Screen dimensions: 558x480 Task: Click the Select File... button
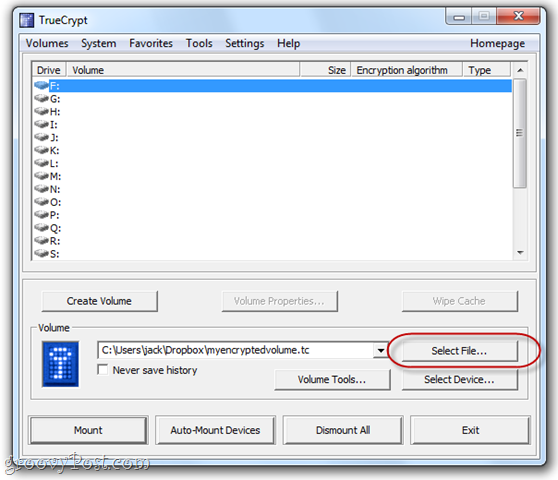pos(459,351)
